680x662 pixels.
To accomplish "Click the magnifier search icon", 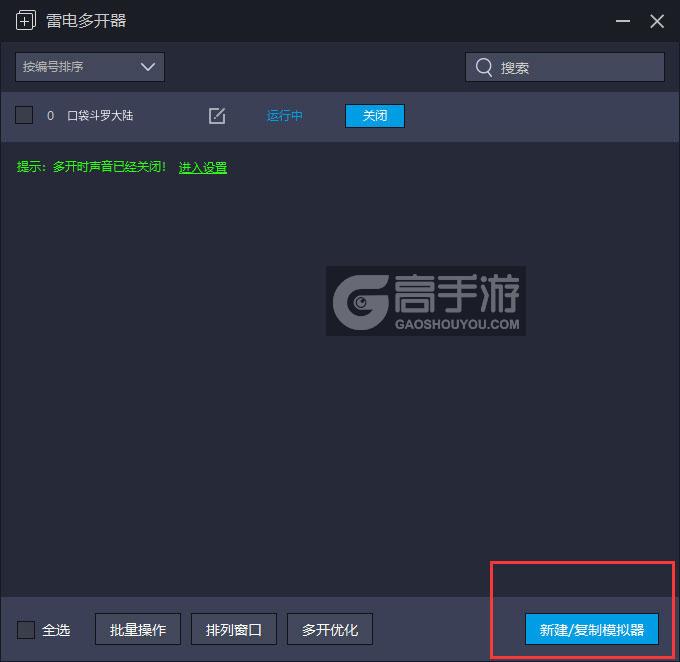I will click(484, 67).
